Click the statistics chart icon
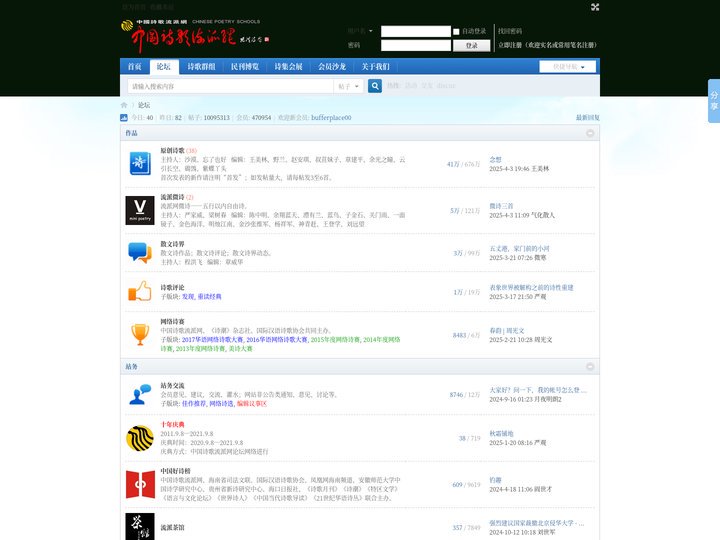Image resolution: width=720 pixels, height=540 pixels. (x=124, y=118)
